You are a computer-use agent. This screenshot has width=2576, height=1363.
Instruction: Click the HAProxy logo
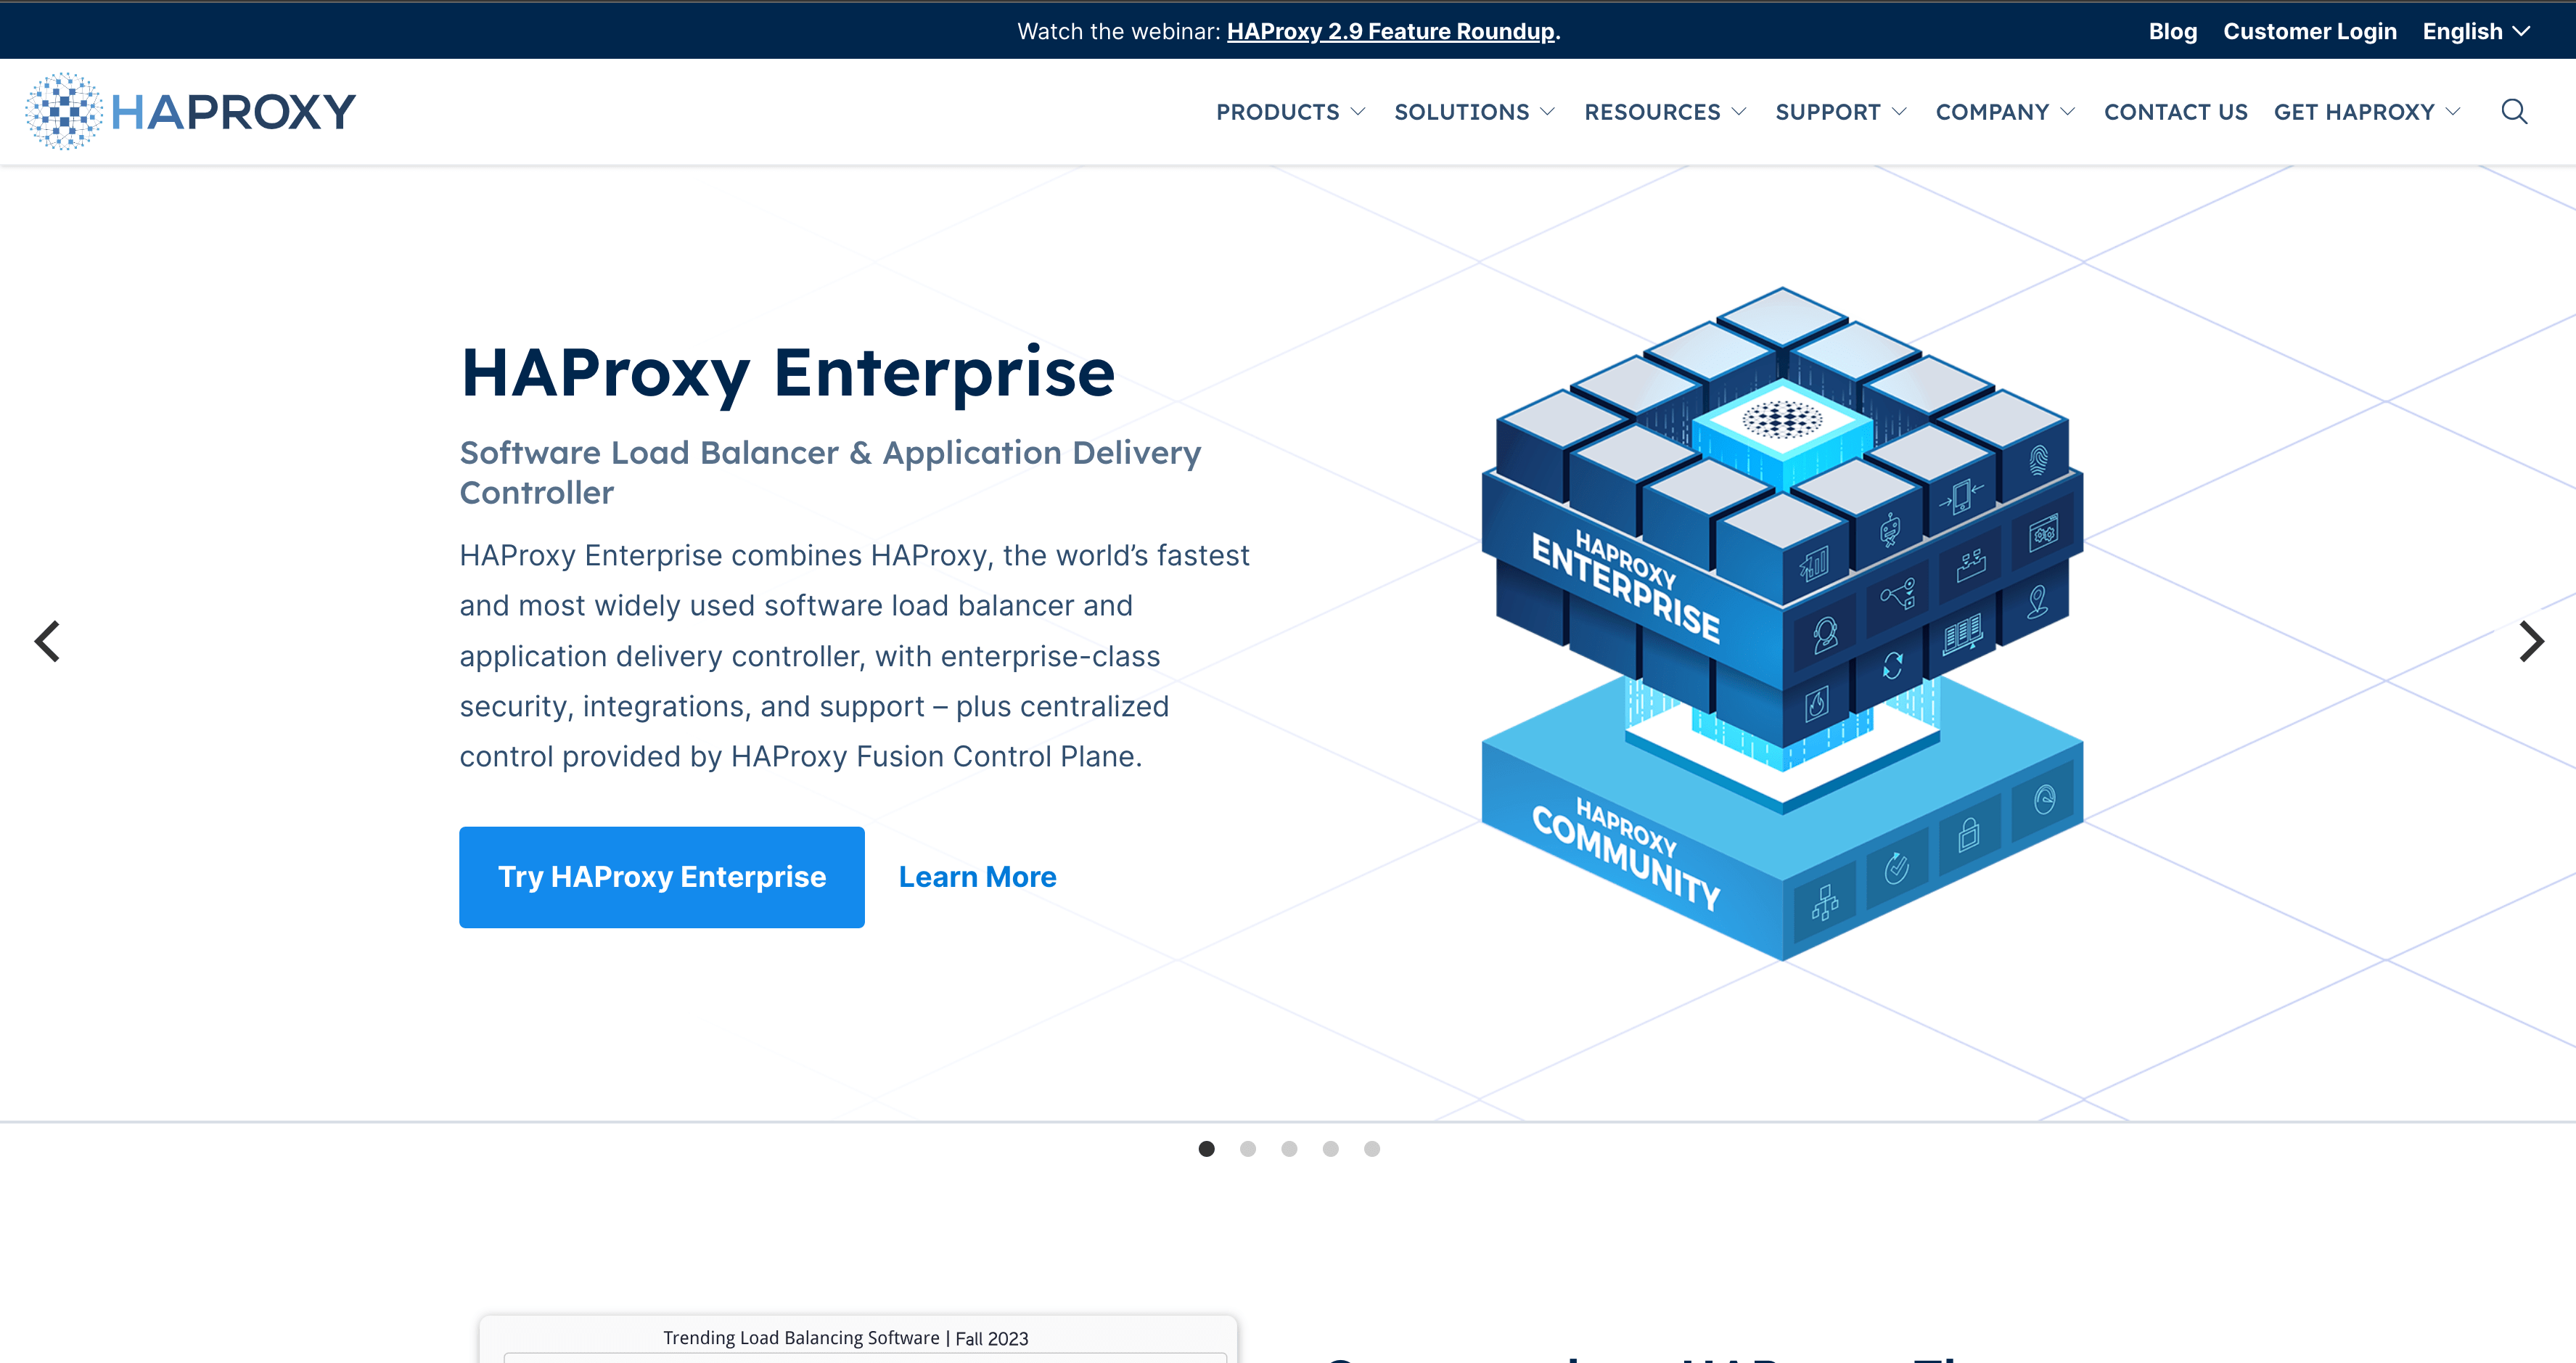(190, 111)
